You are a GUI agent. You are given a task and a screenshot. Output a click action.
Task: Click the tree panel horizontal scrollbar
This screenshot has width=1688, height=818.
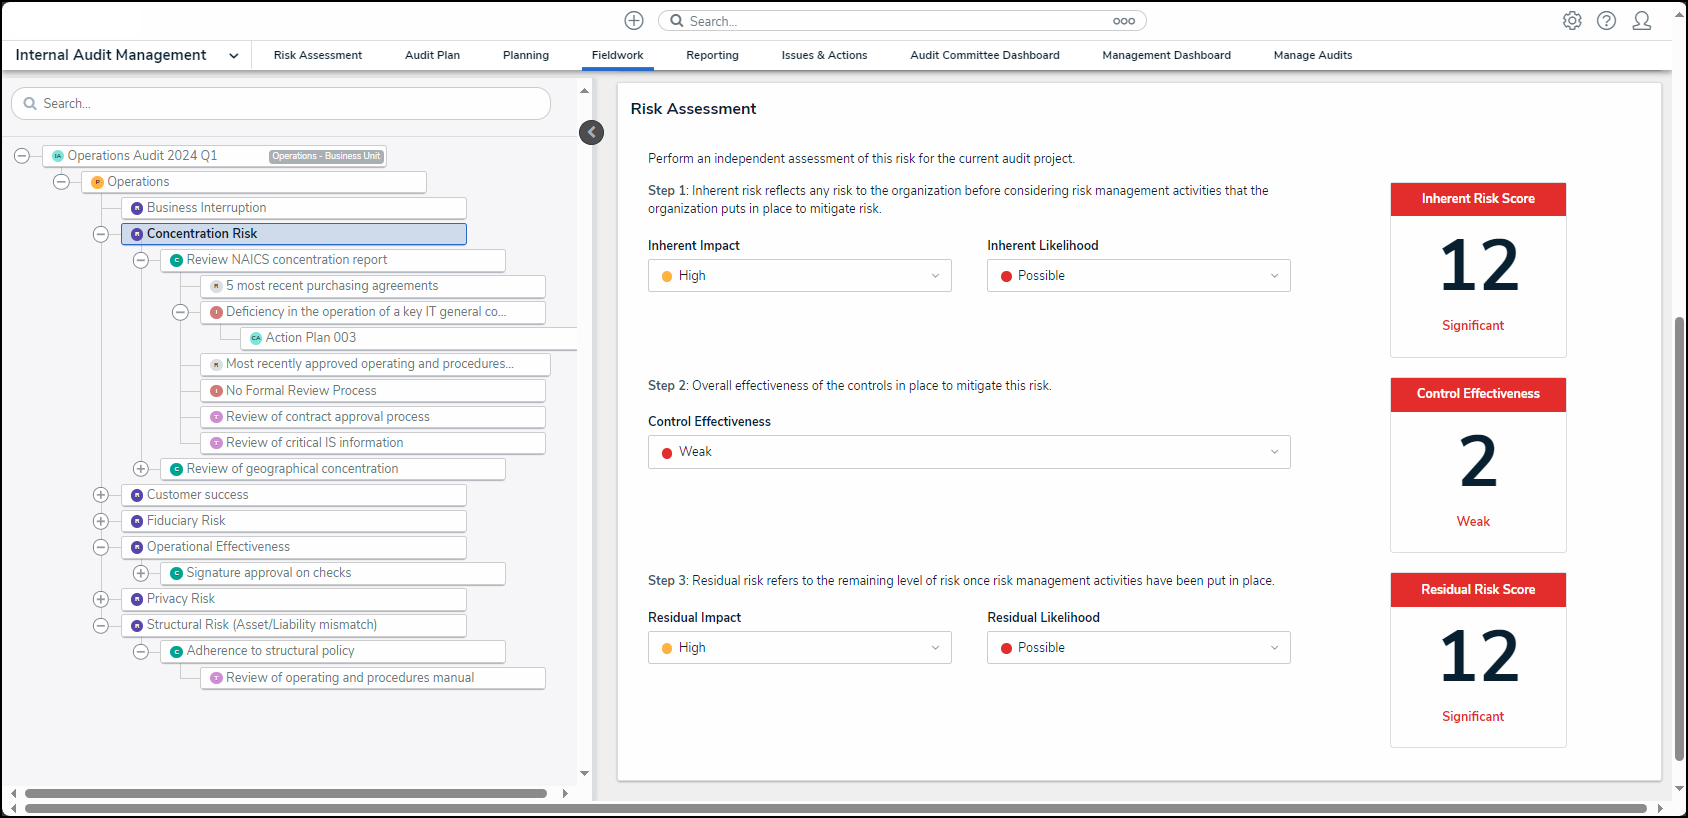point(286,793)
